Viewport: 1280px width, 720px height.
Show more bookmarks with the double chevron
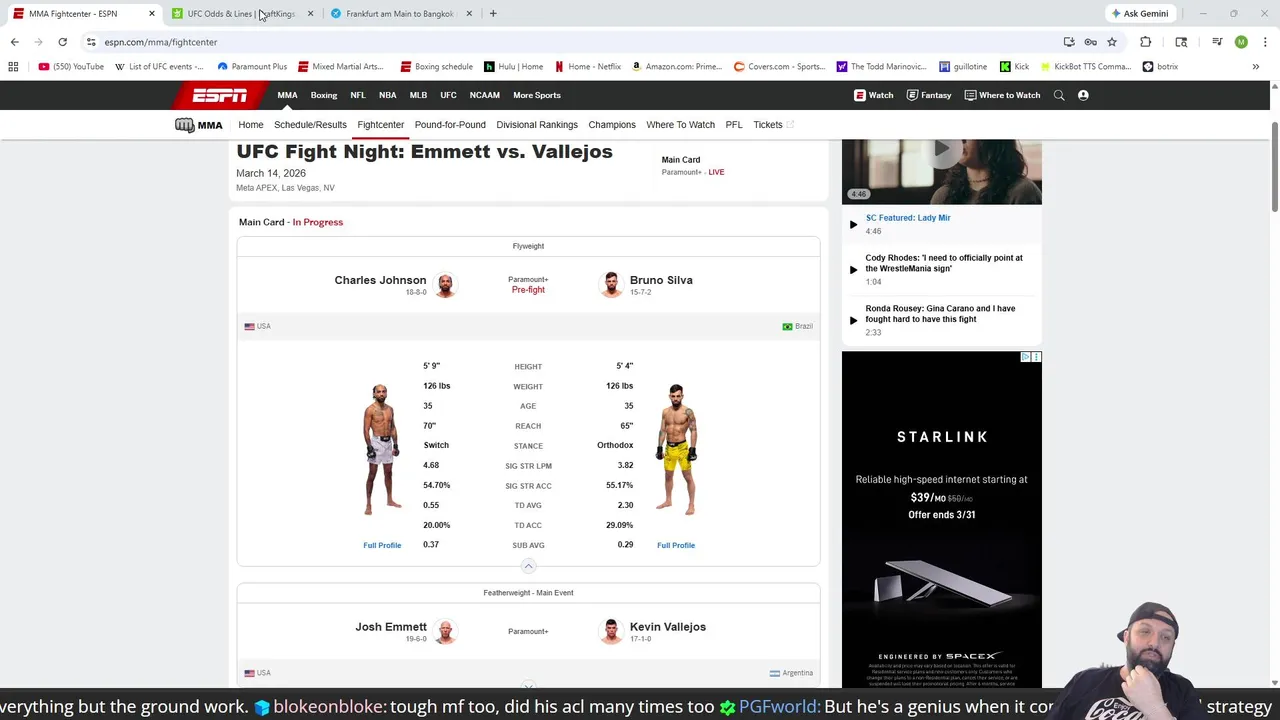1256,67
